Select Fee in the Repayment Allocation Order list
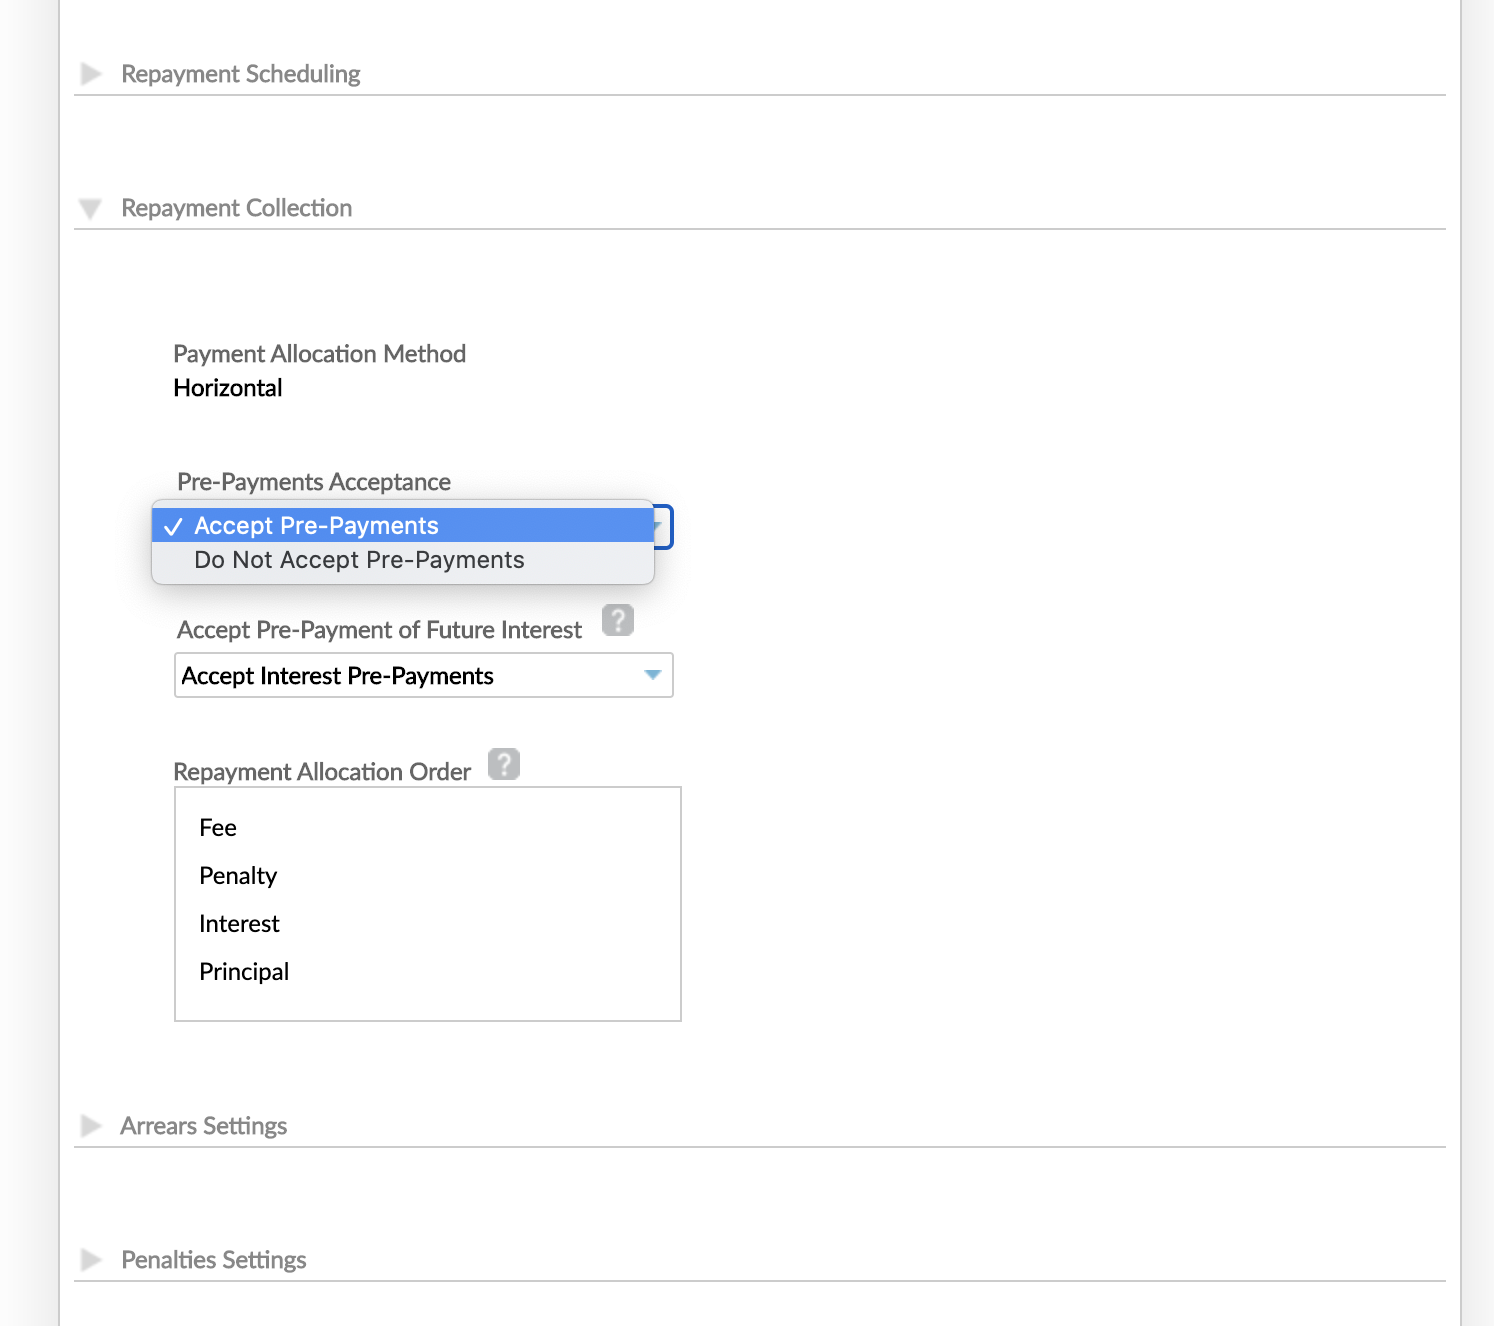1494x1326 pixels. (217, 827)
